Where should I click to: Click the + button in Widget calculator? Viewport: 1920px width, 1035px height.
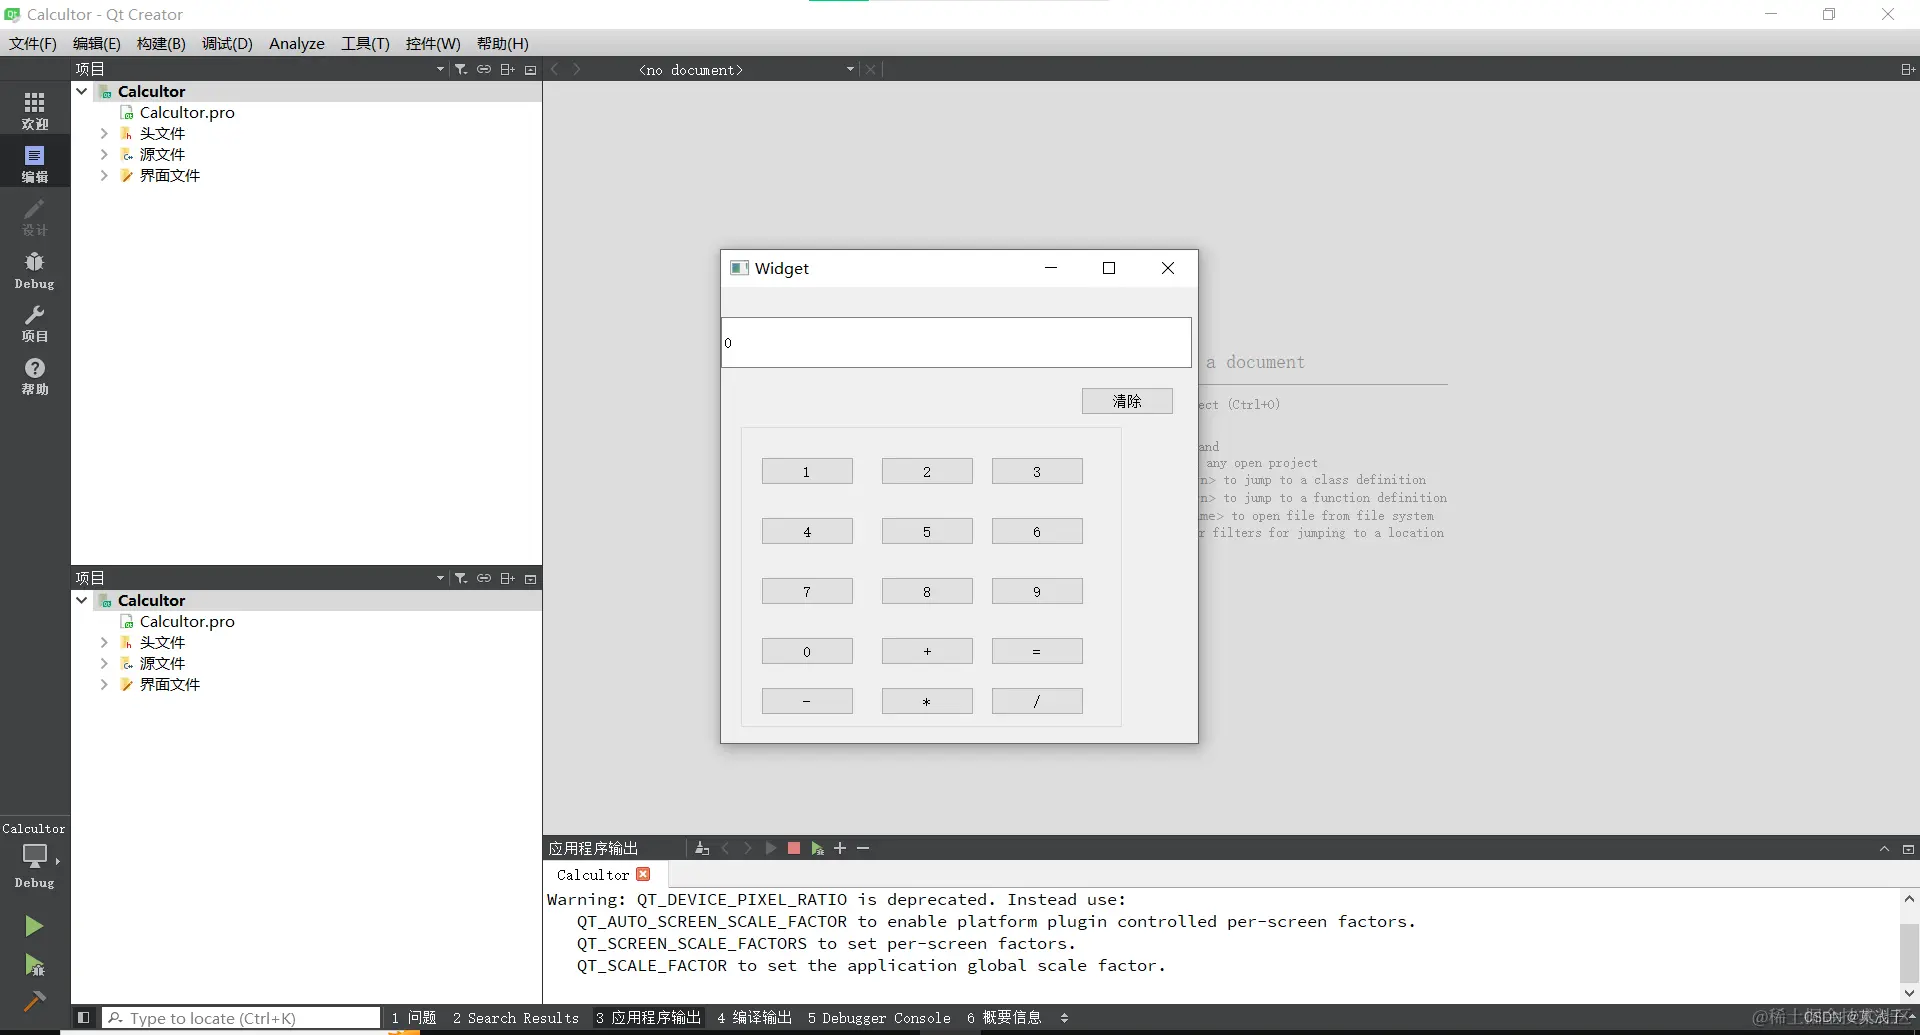pos(927,651)
